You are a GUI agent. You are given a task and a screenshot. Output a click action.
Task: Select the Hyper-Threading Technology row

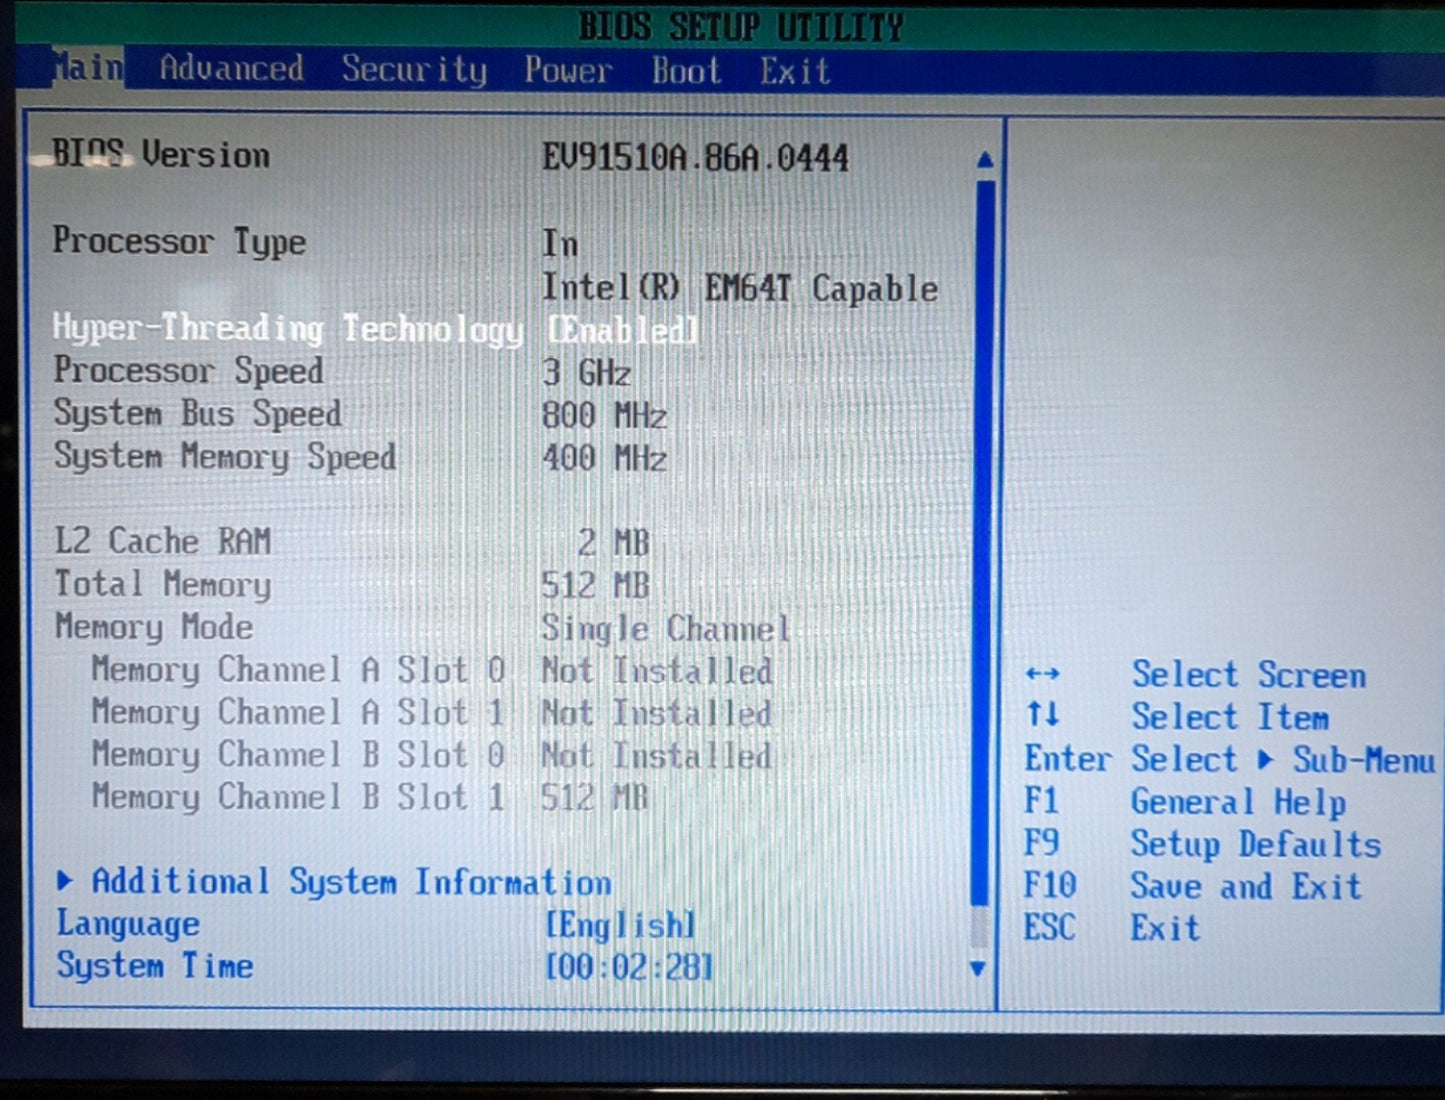[288, 328]
